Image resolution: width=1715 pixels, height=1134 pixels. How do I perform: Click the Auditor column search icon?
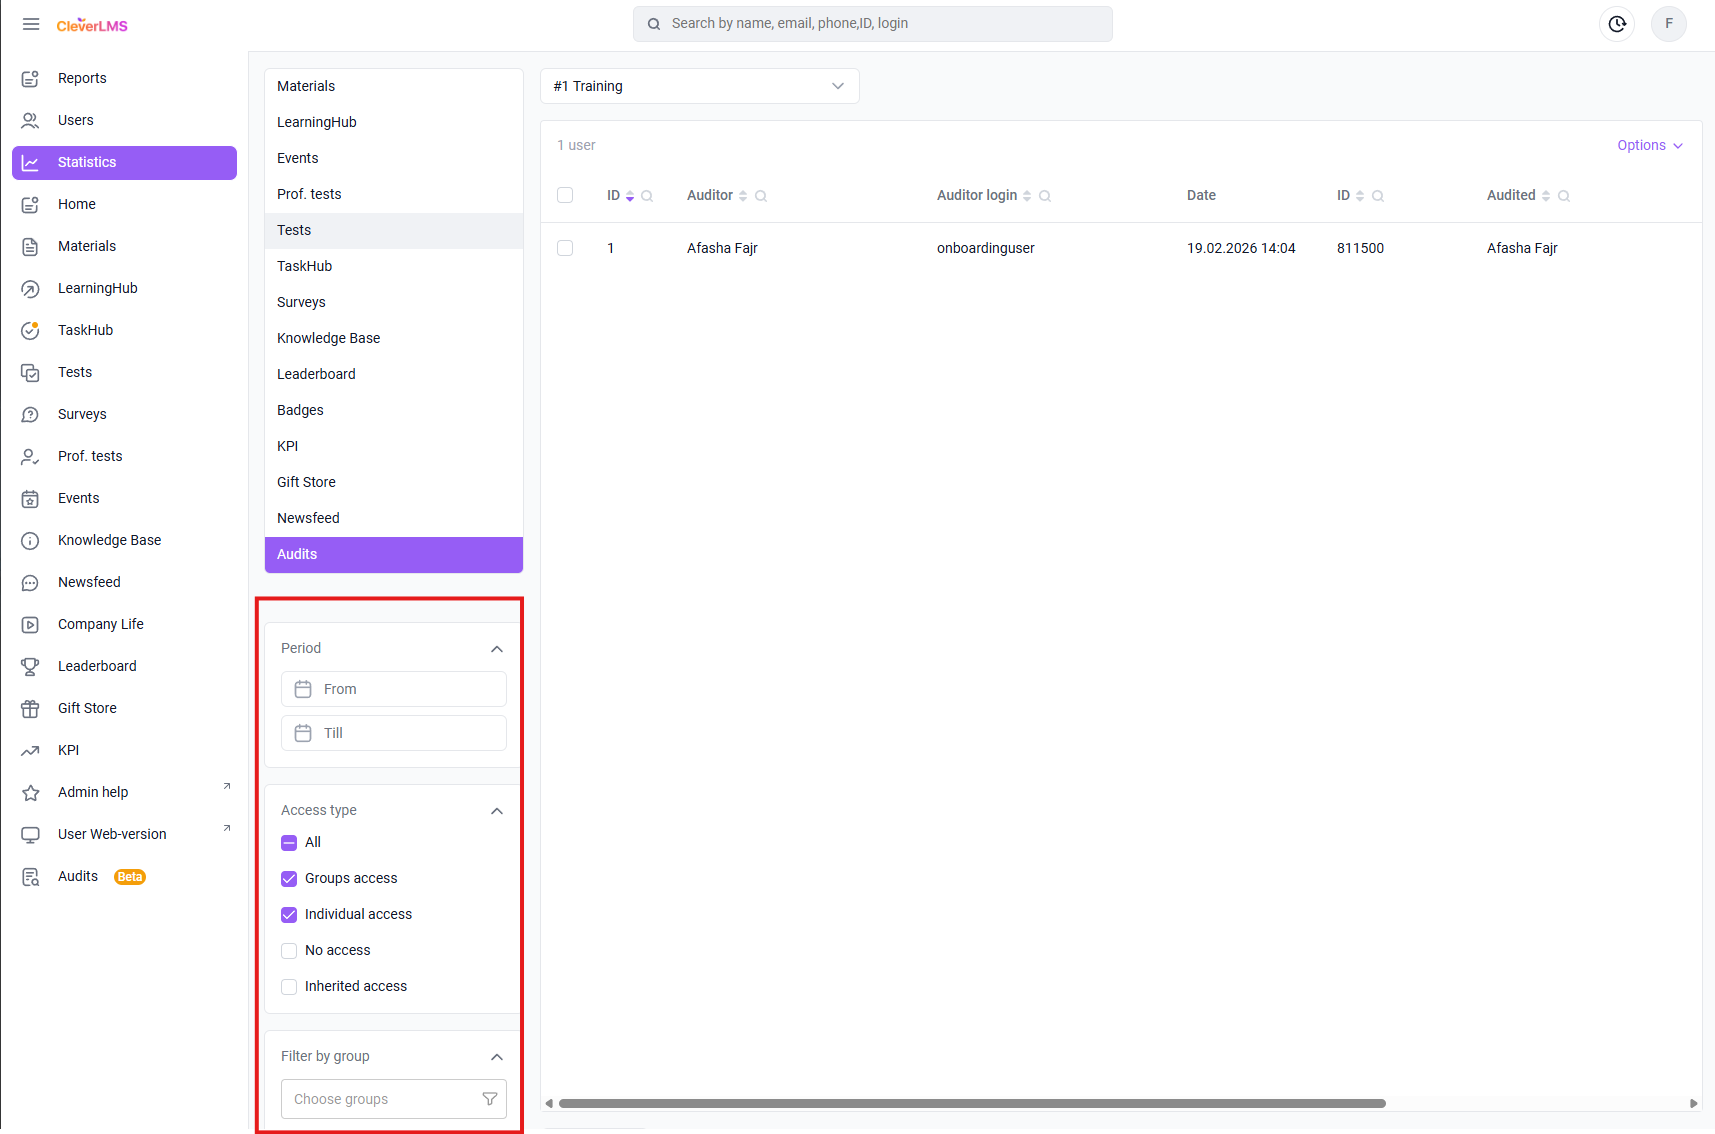click(761, 196)
